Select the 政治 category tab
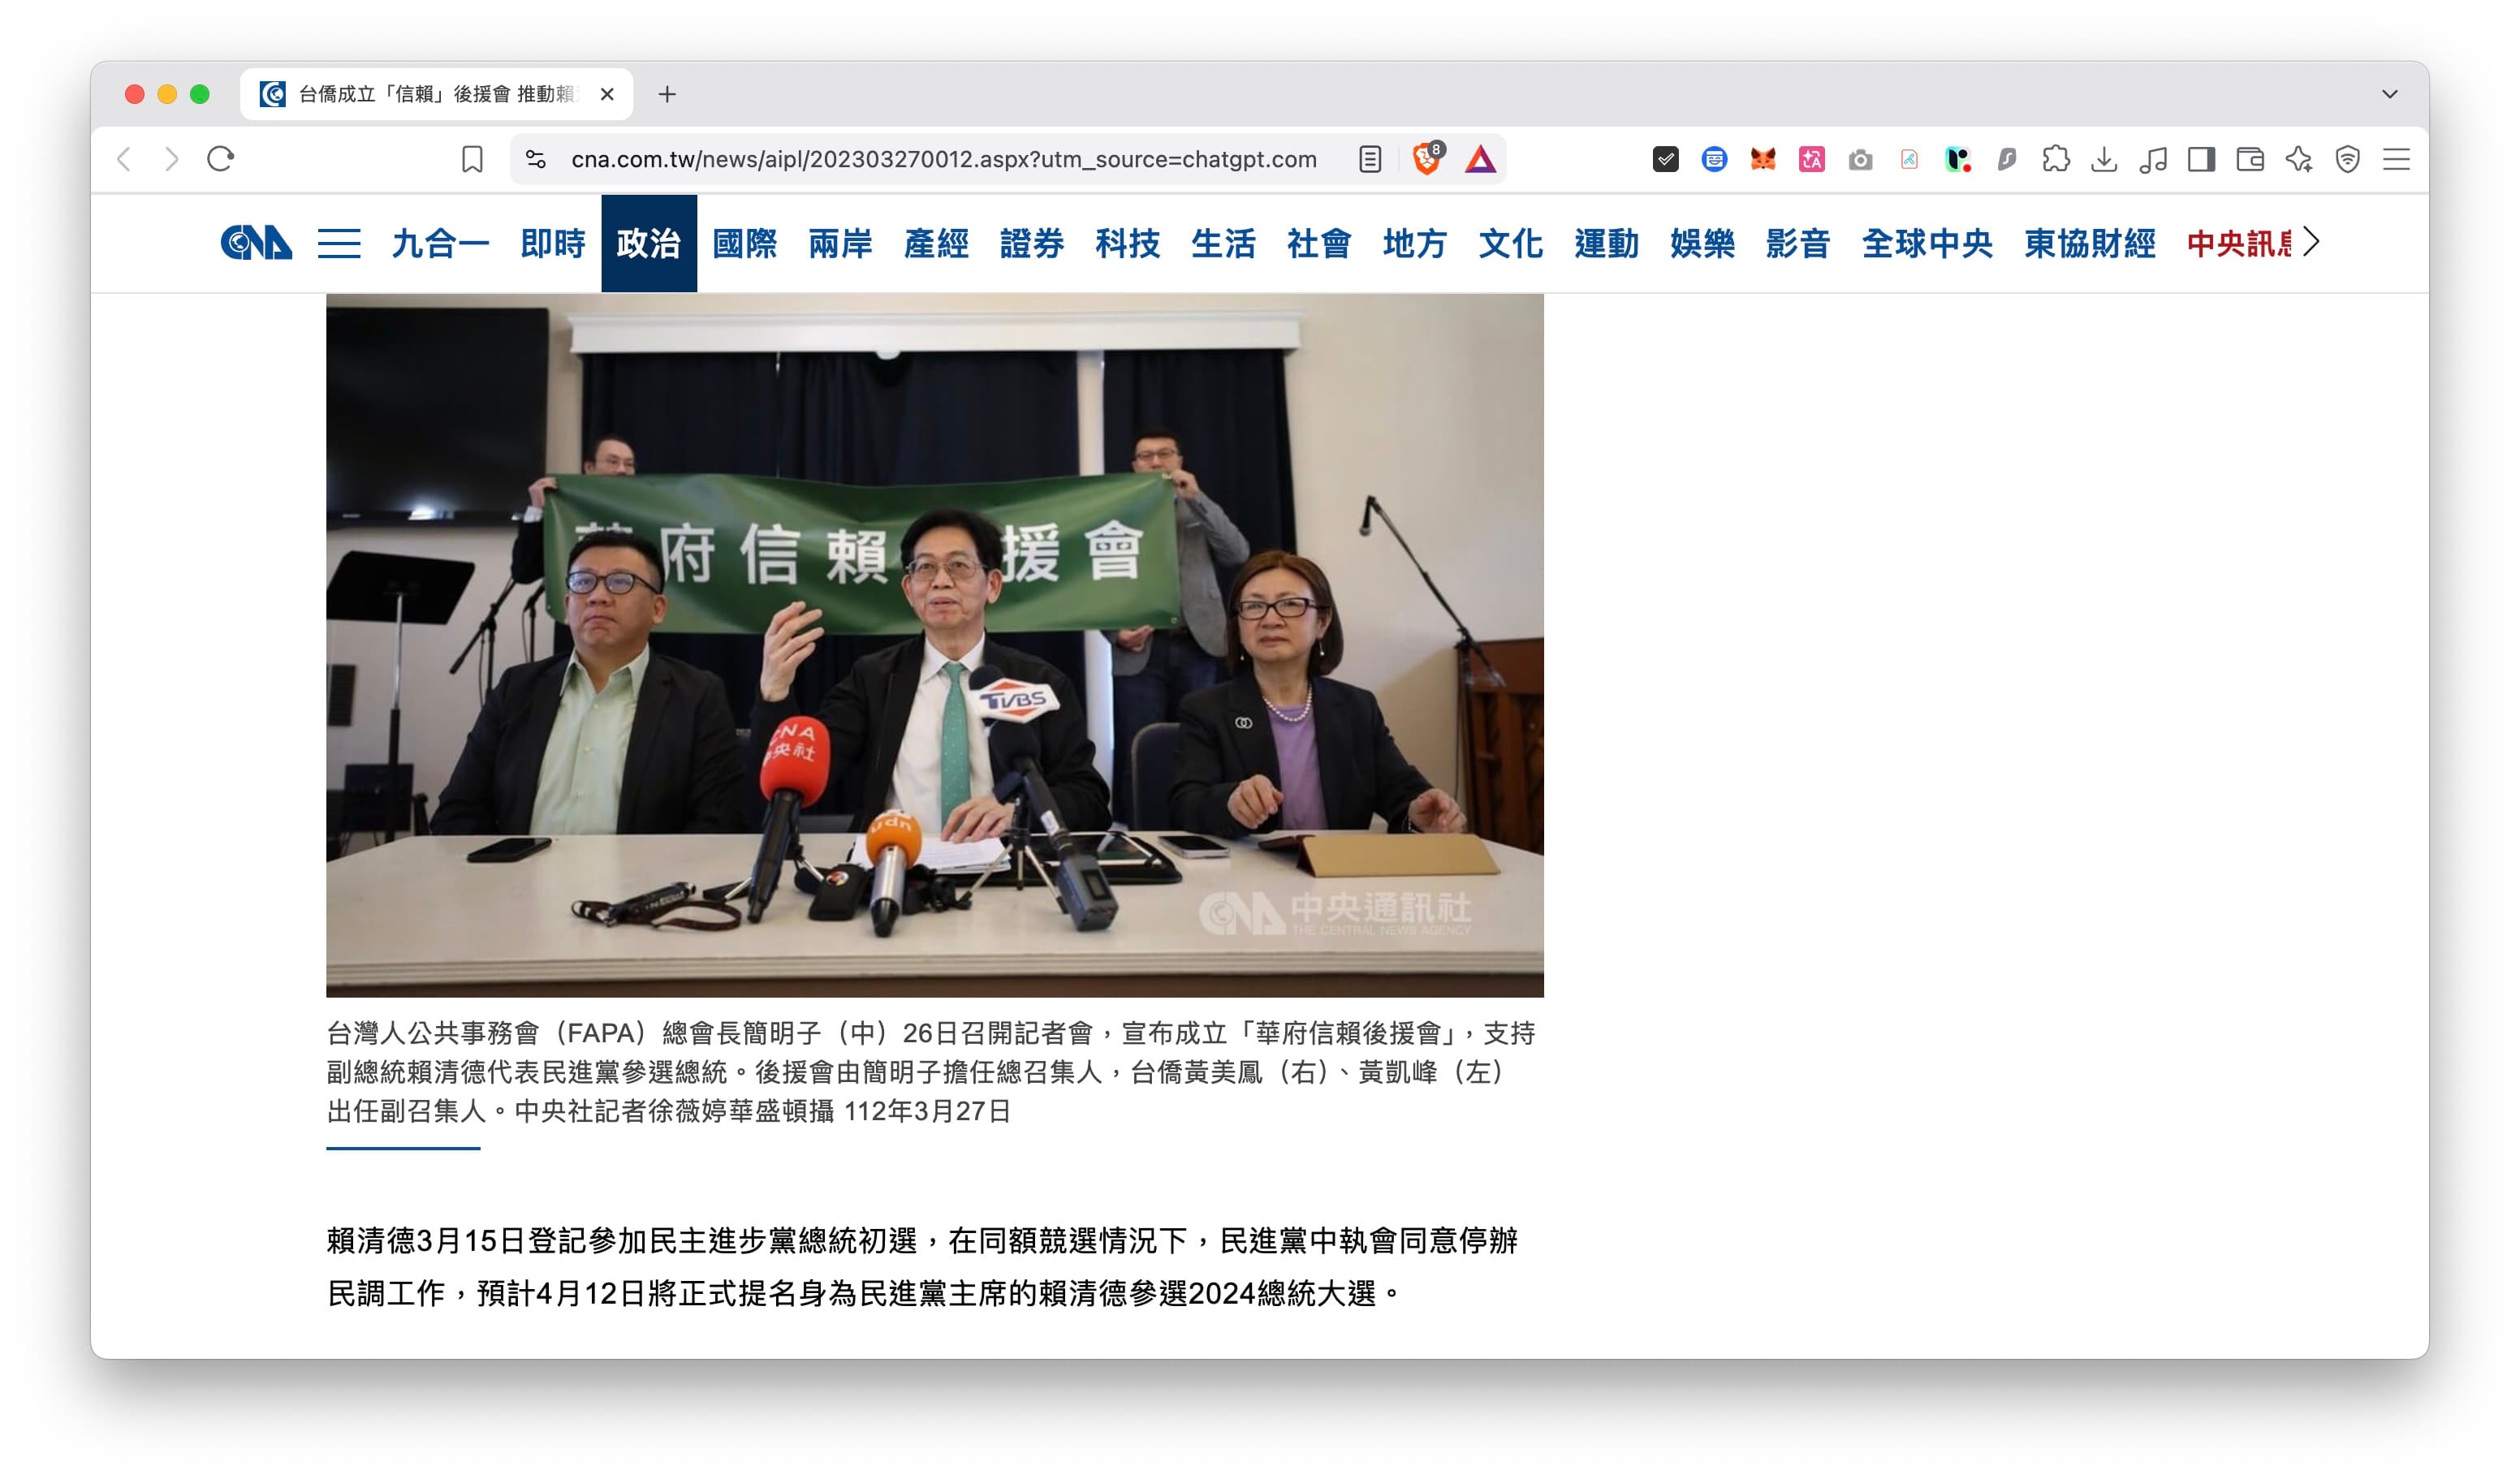The width and height of the screenshot is (2520, 1479). [649, 243]
